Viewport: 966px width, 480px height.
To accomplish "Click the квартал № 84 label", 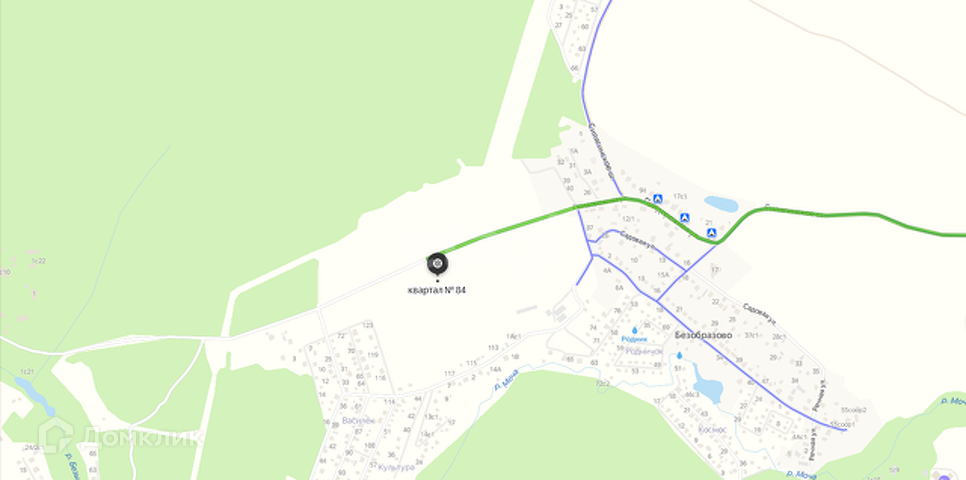I will pyautogui.click(x=437, y=290).
